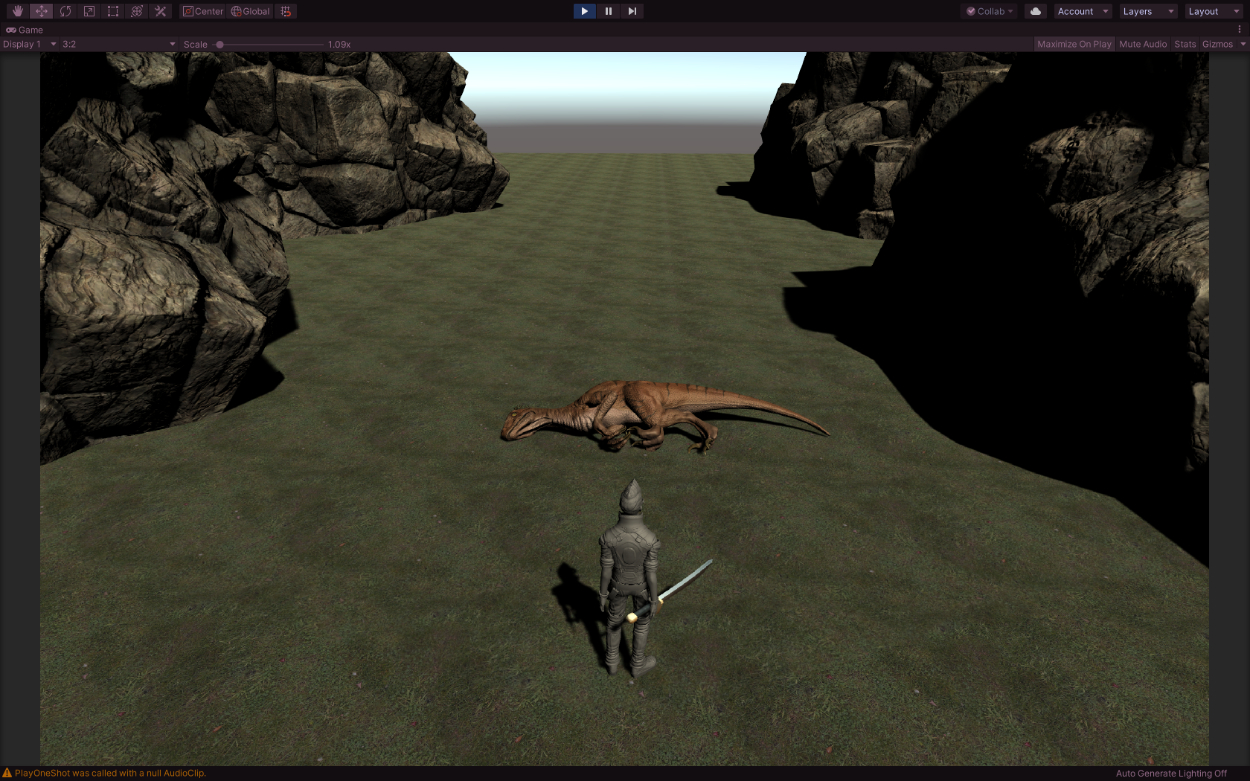Open the Account menu
Image resolution: width=1250 pixels, height=781 pixels.
click(x=1083, y=11)
